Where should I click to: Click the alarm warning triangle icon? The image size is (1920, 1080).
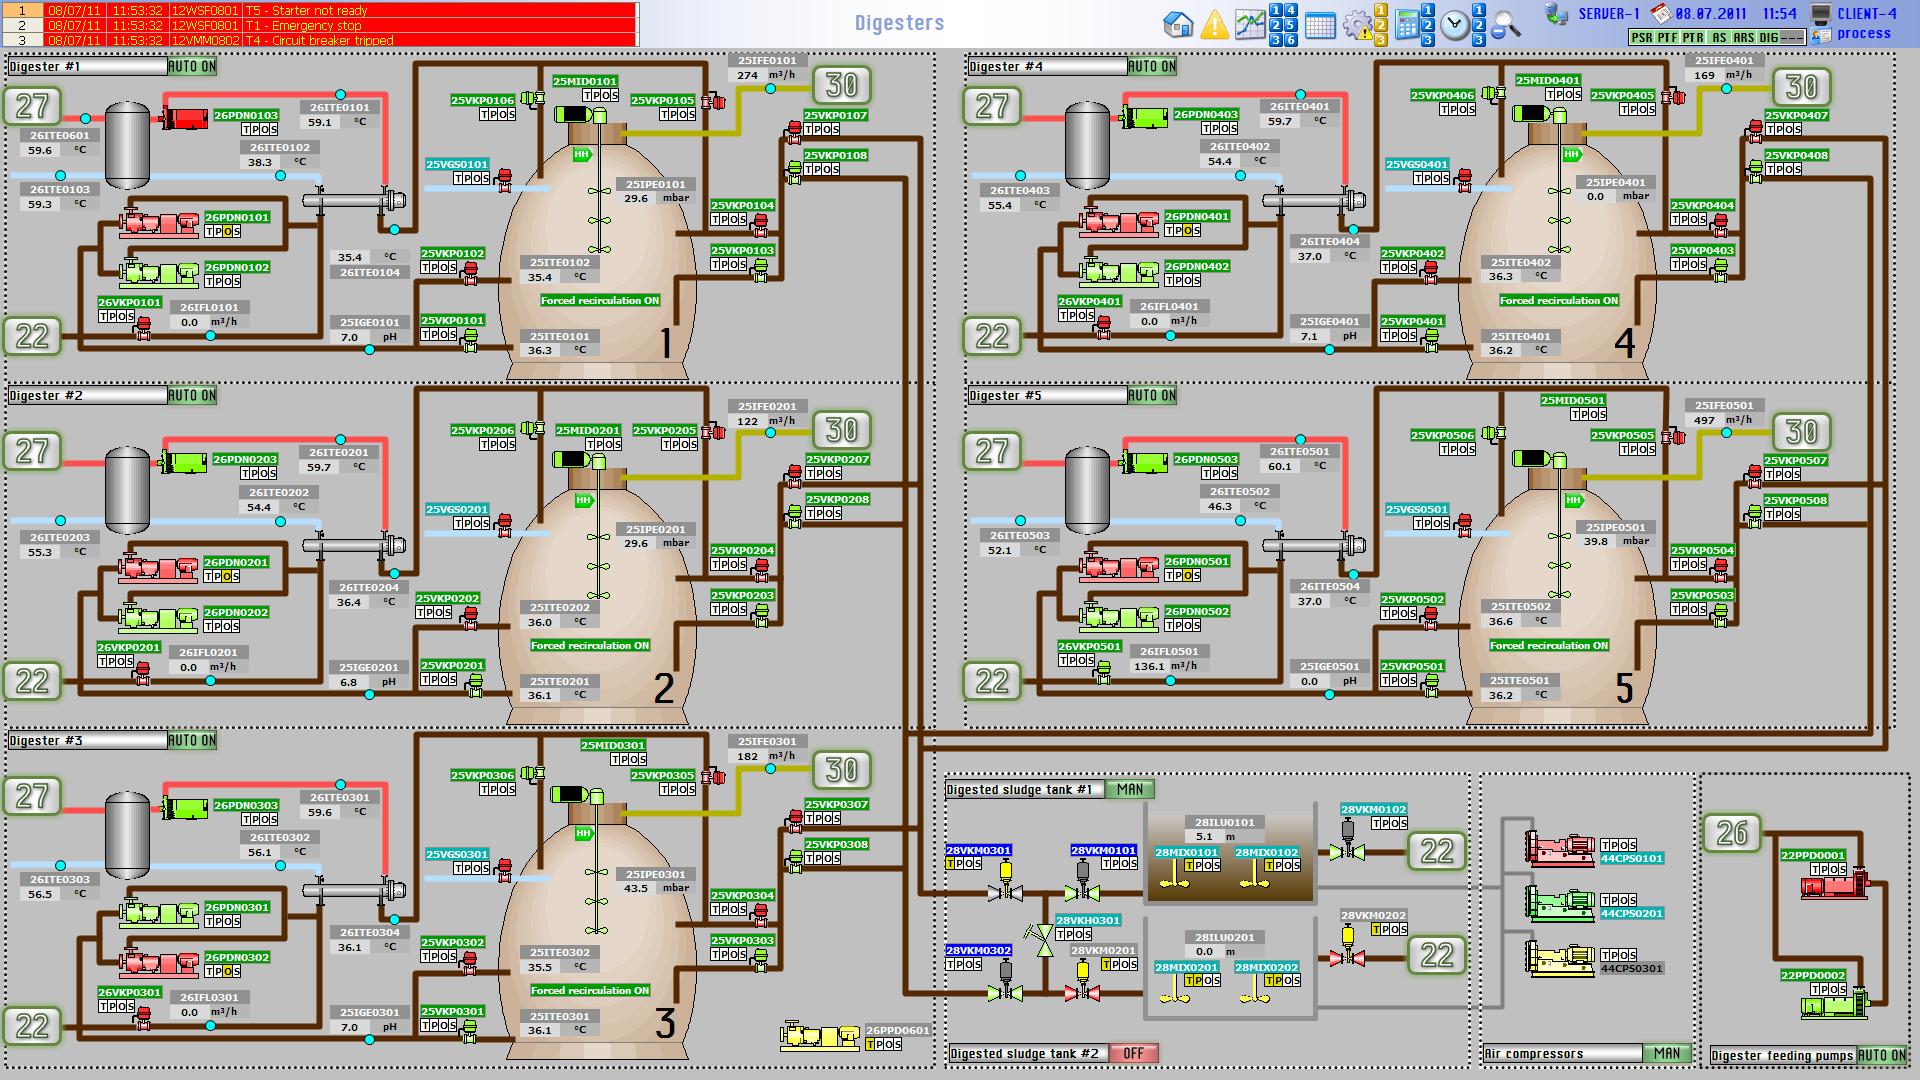(1214, 25)
